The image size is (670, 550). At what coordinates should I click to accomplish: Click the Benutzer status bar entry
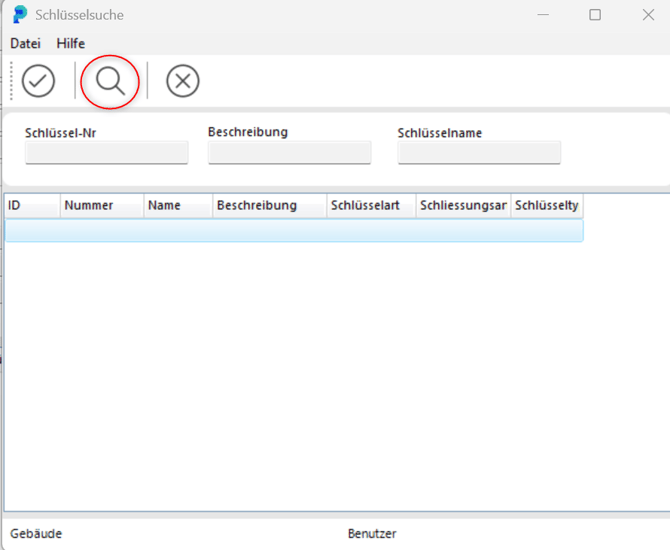(x=372, y=534)
